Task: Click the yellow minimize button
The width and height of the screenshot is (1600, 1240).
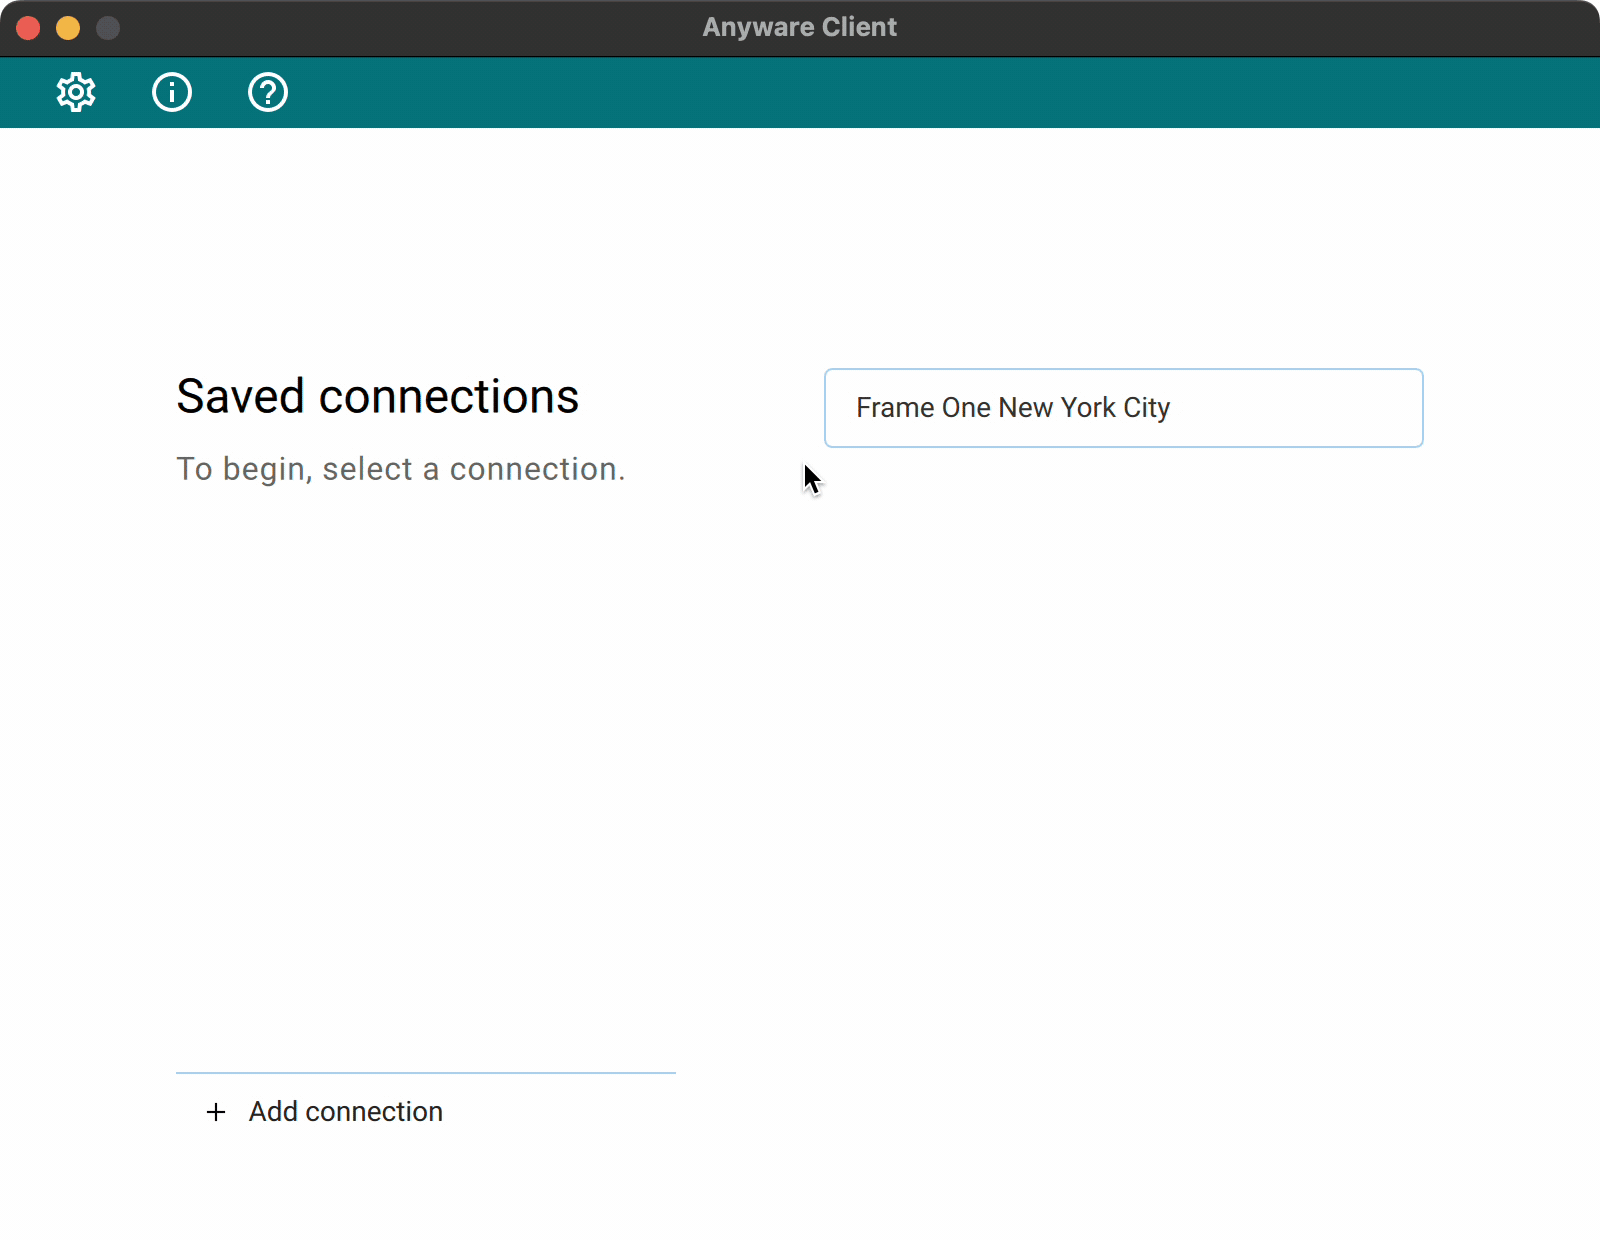Action: tap(67, 28)
